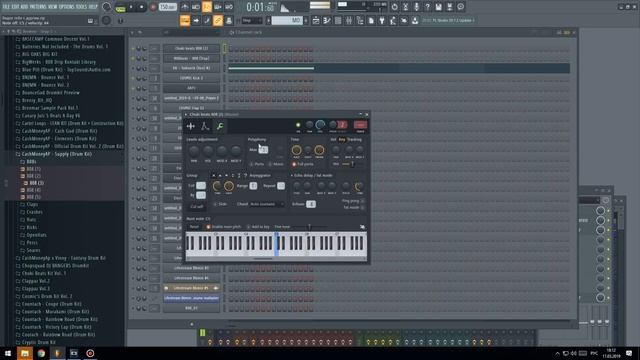Open the PATTERNS menu
This screenshot has width=640, height=360.
pos(38,7)
